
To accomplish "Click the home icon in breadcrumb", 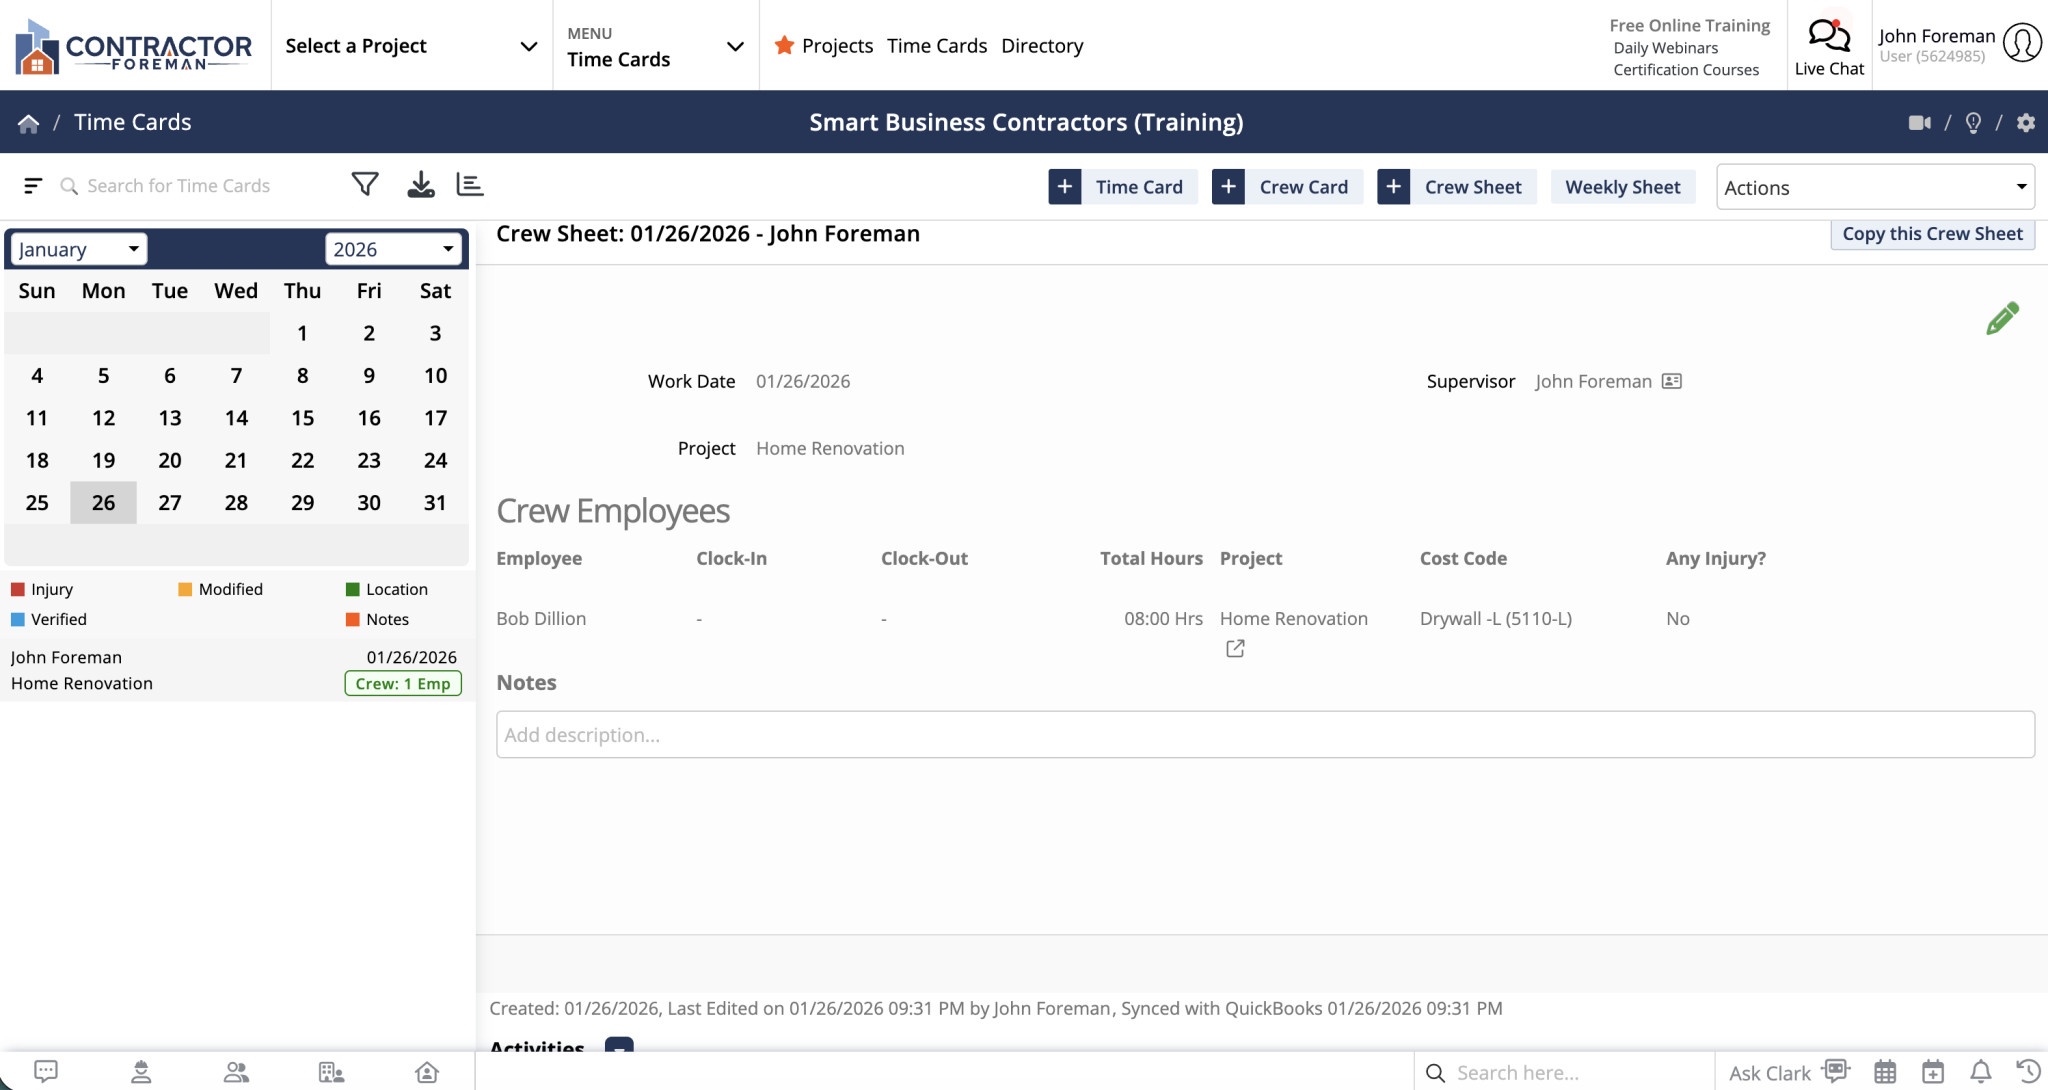I will tap(28, 123).
